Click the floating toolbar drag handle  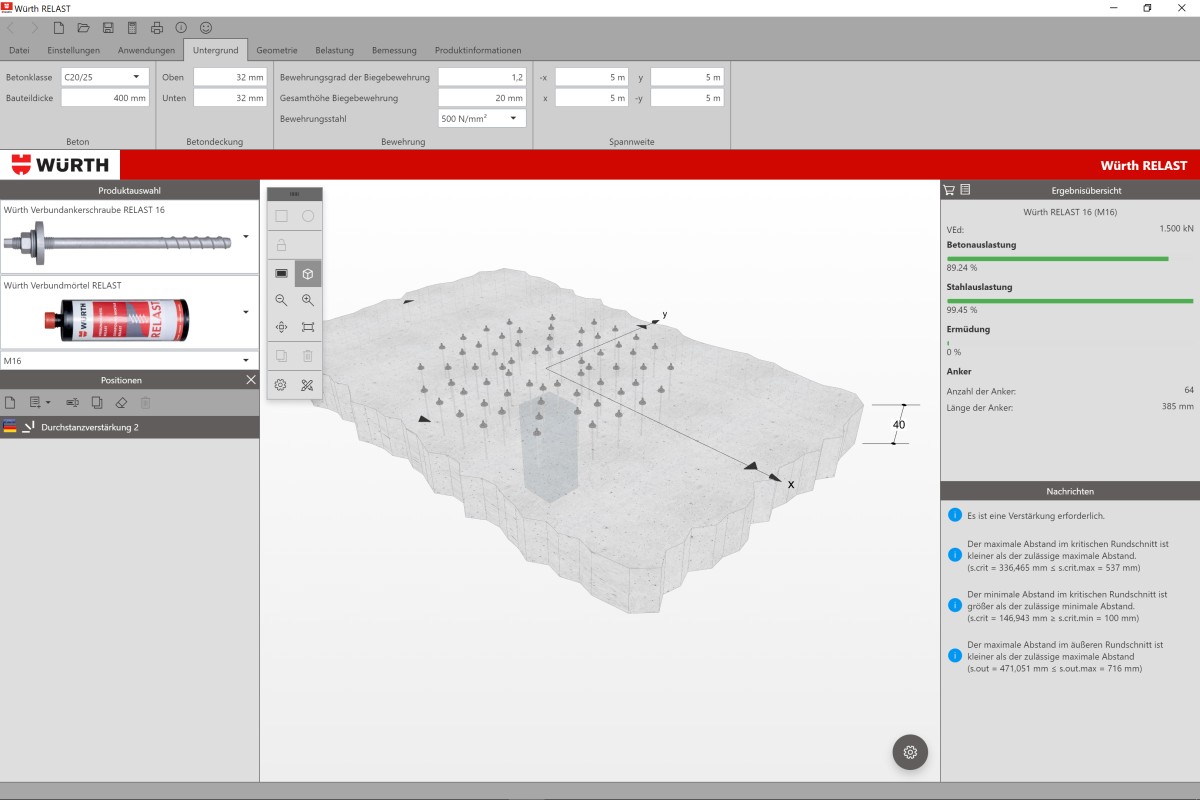(x=294, y=194)
